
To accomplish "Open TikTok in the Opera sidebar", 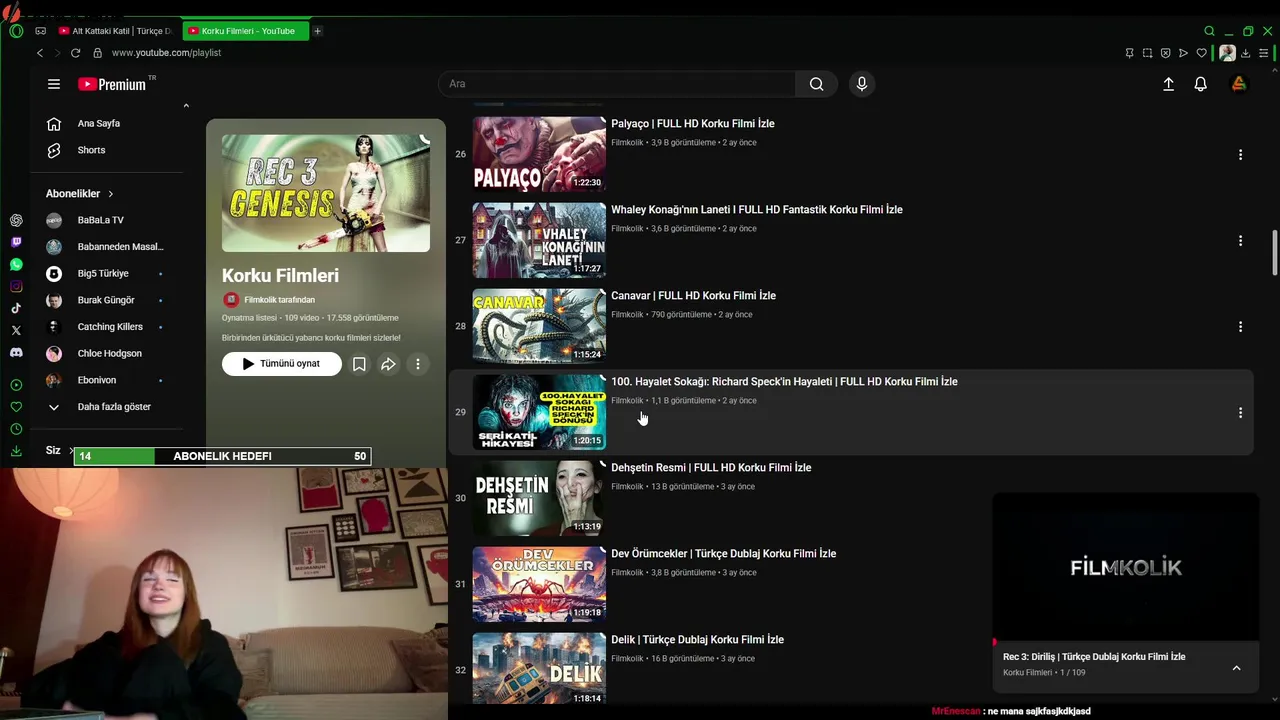I will pyautogui.click(x=16, y=308).
